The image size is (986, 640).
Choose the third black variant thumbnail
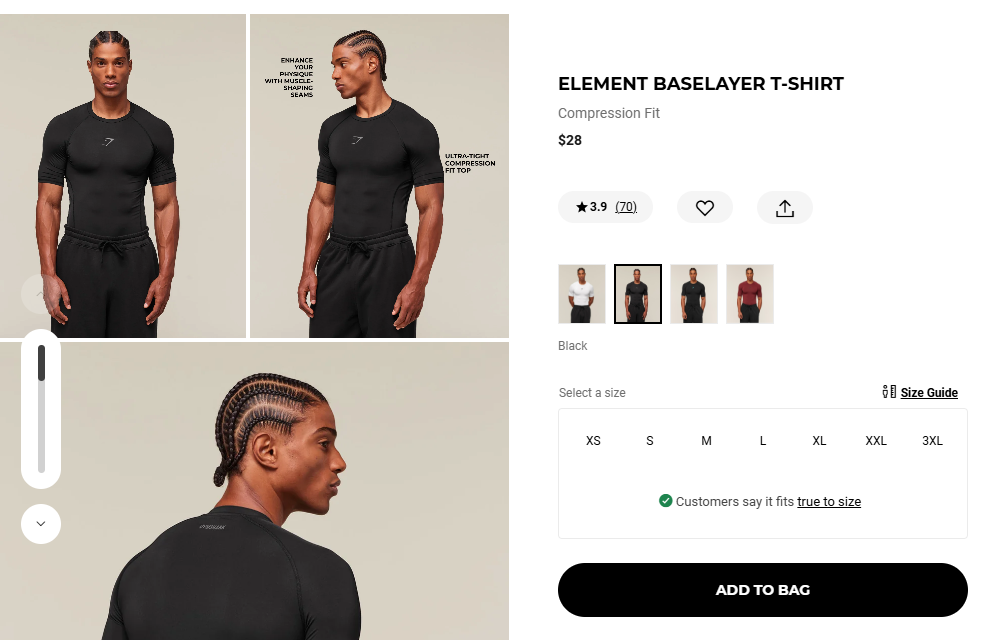point(694,294)
